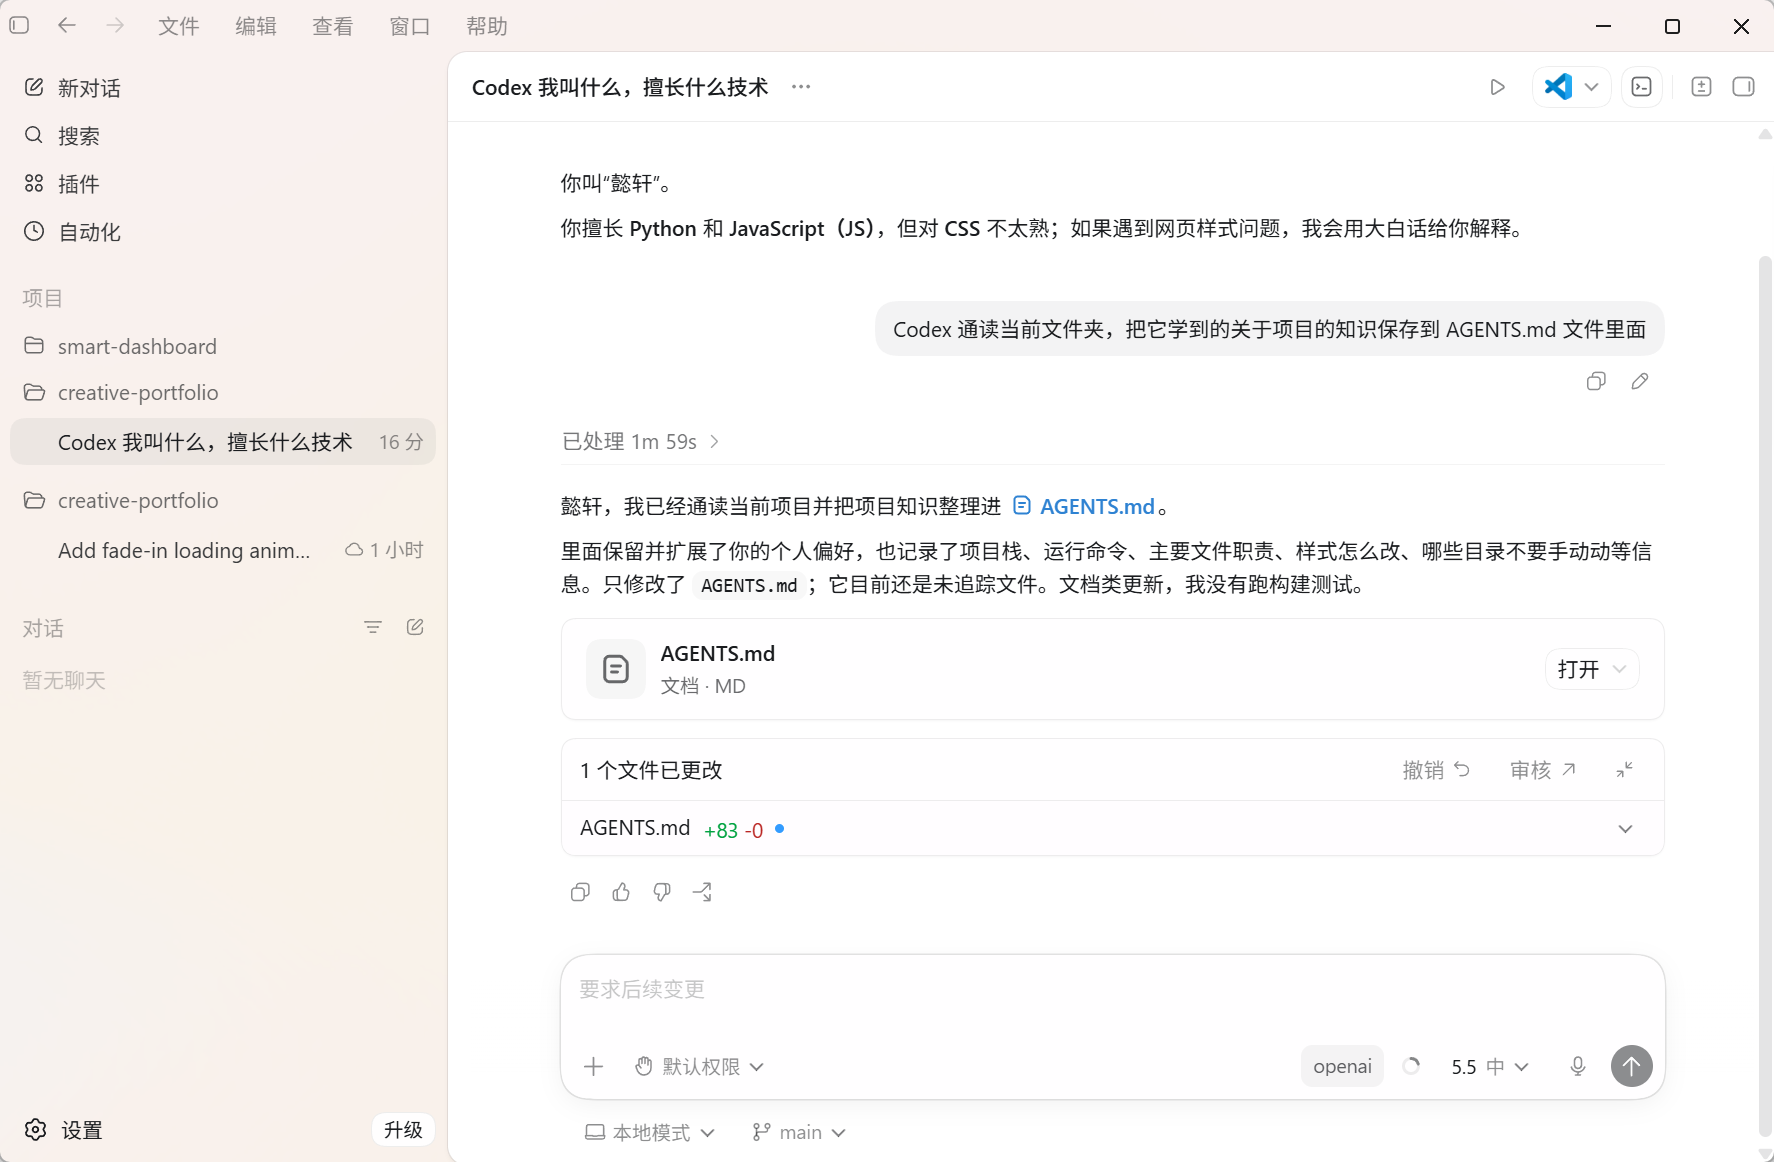
Task: Open the 5.5 中 model dropdown
Action: [1490, 1067]
